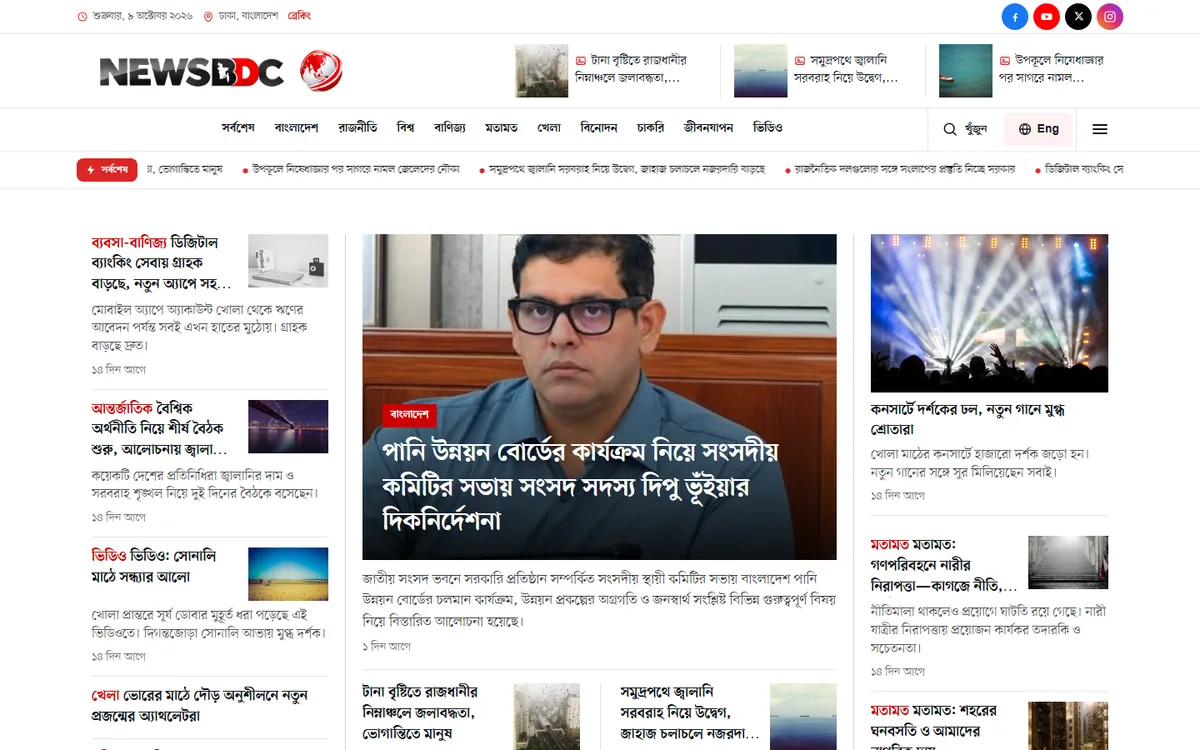Click the location pin icon near ঢাকা
Screen dimensions: 1200x750
click(x=208, y=17)
